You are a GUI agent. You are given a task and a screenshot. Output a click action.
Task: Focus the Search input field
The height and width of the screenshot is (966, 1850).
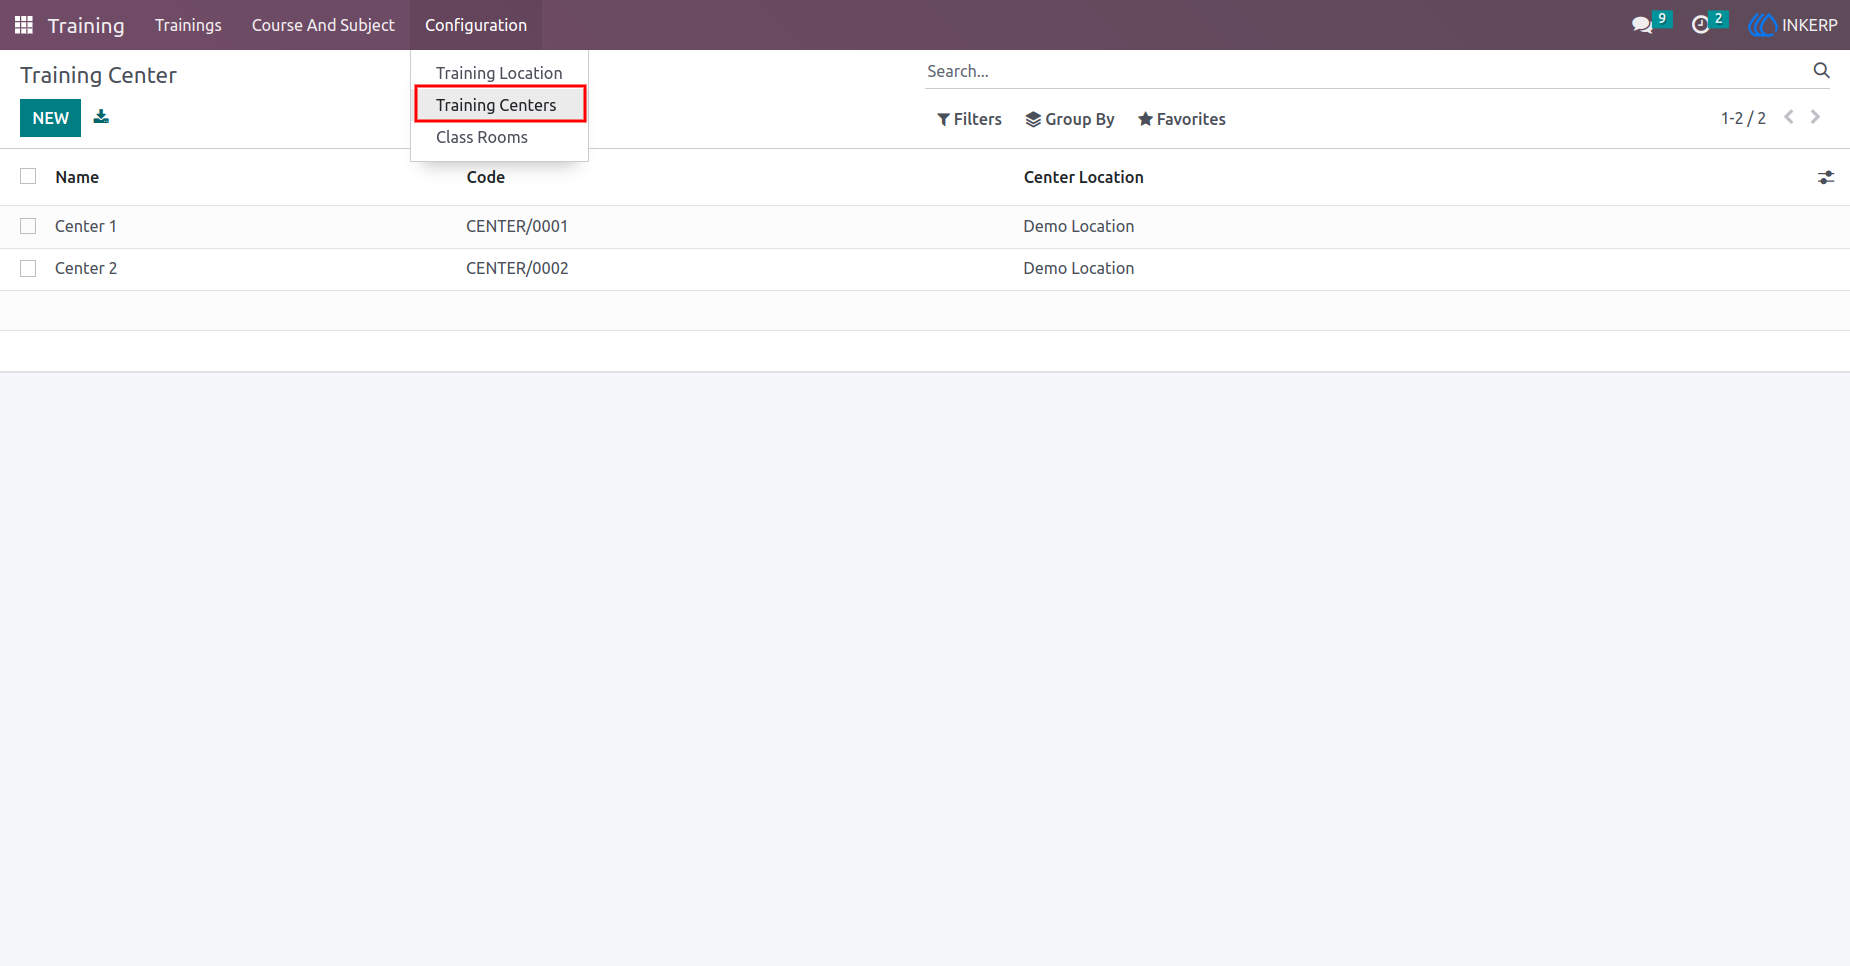tap(1365, 71)
